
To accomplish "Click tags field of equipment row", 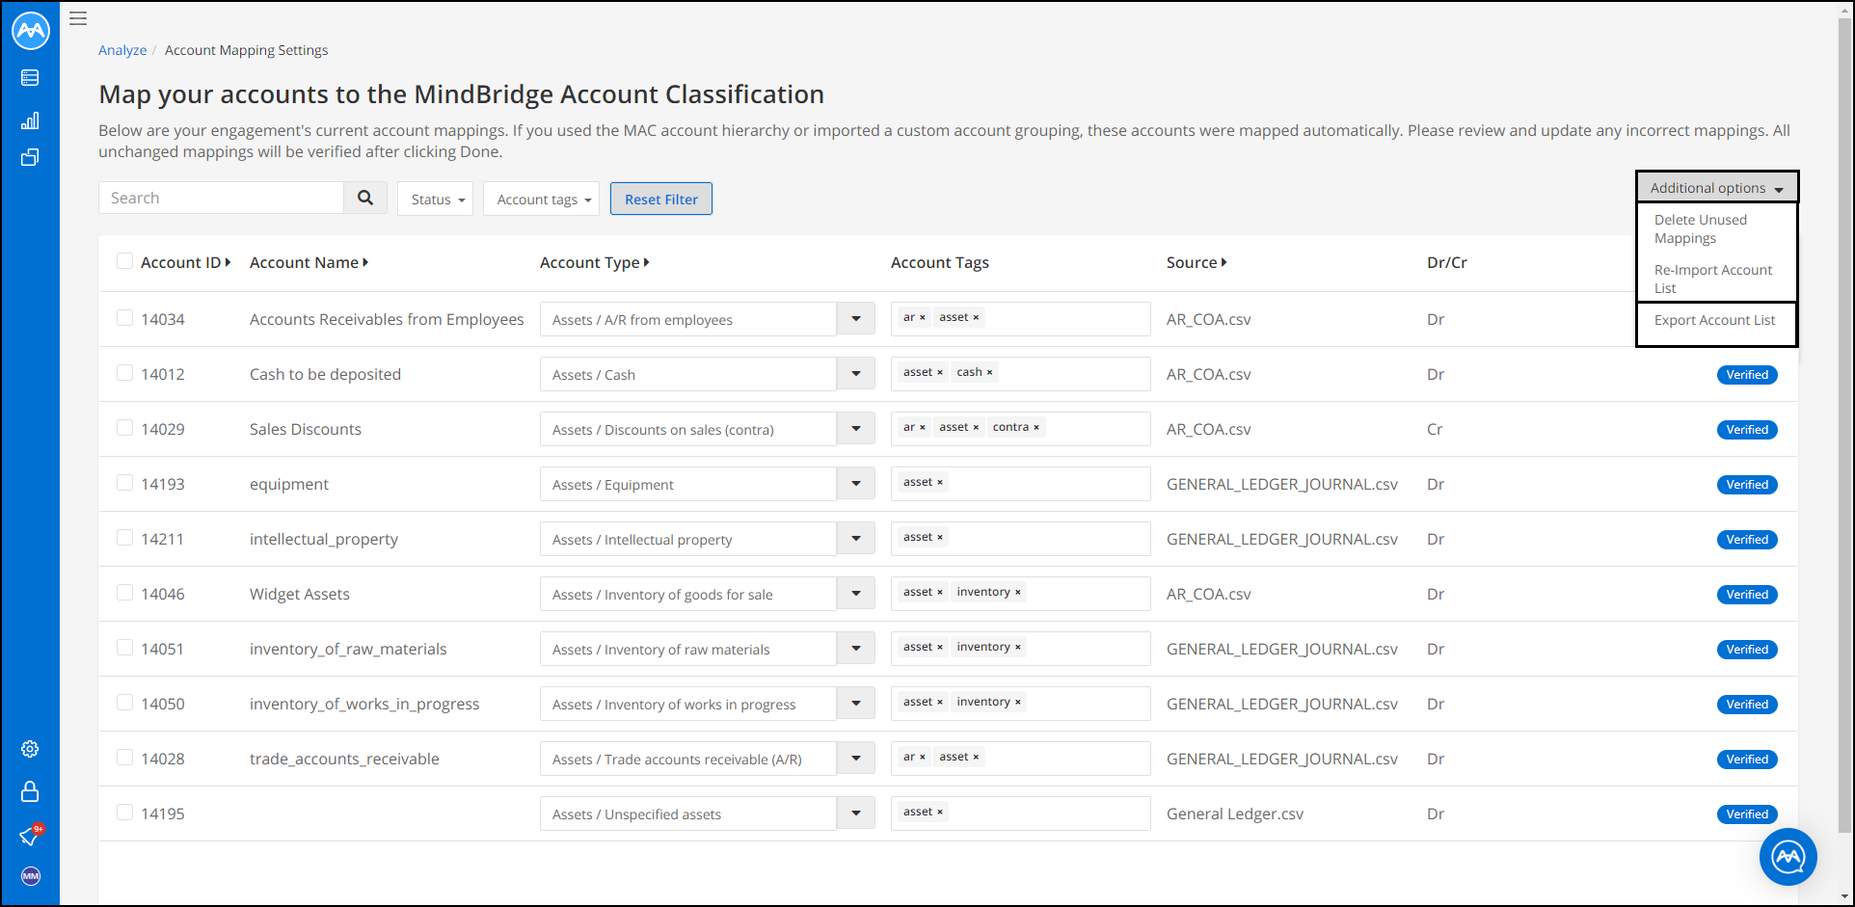I will pyautogui.click(x=1020, y=484).
